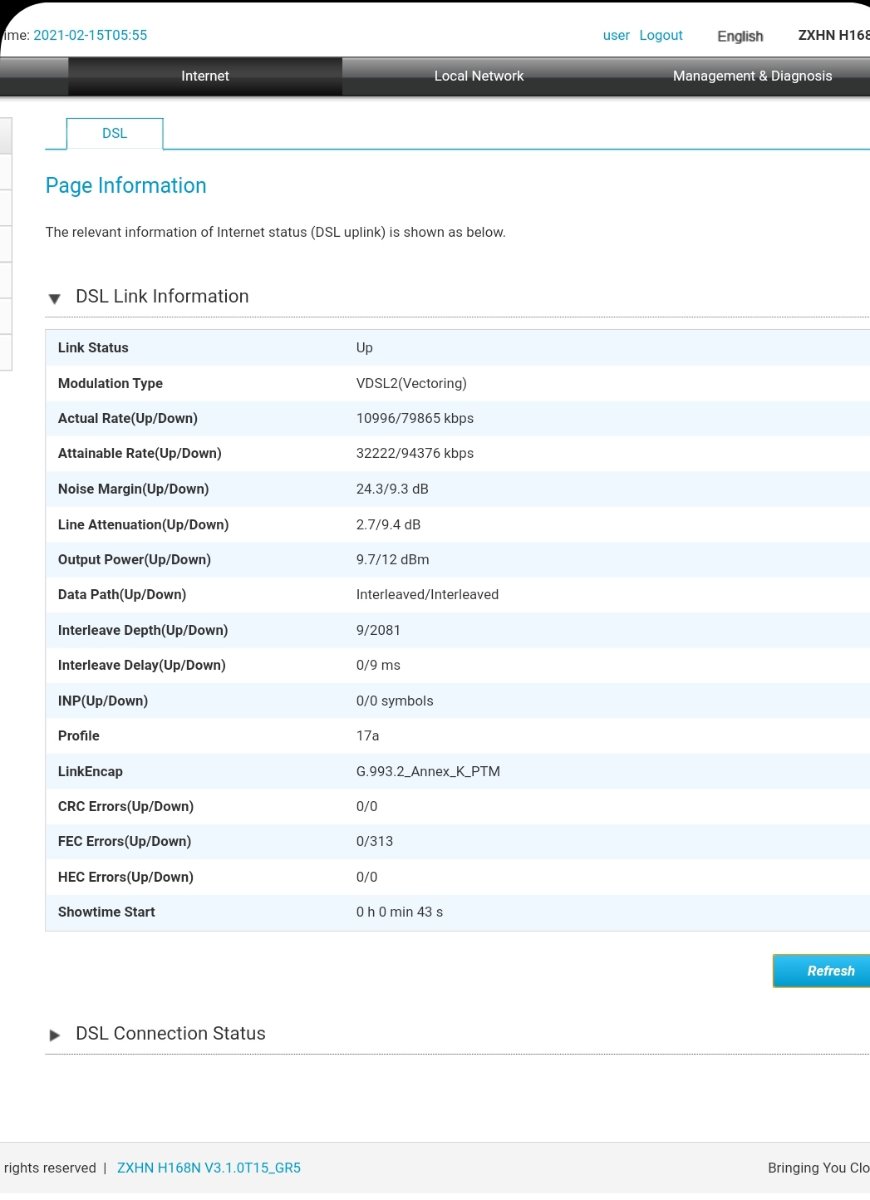
Task: Click the showtime value 0 h 0 min 43 s
Action: [399, 912]
